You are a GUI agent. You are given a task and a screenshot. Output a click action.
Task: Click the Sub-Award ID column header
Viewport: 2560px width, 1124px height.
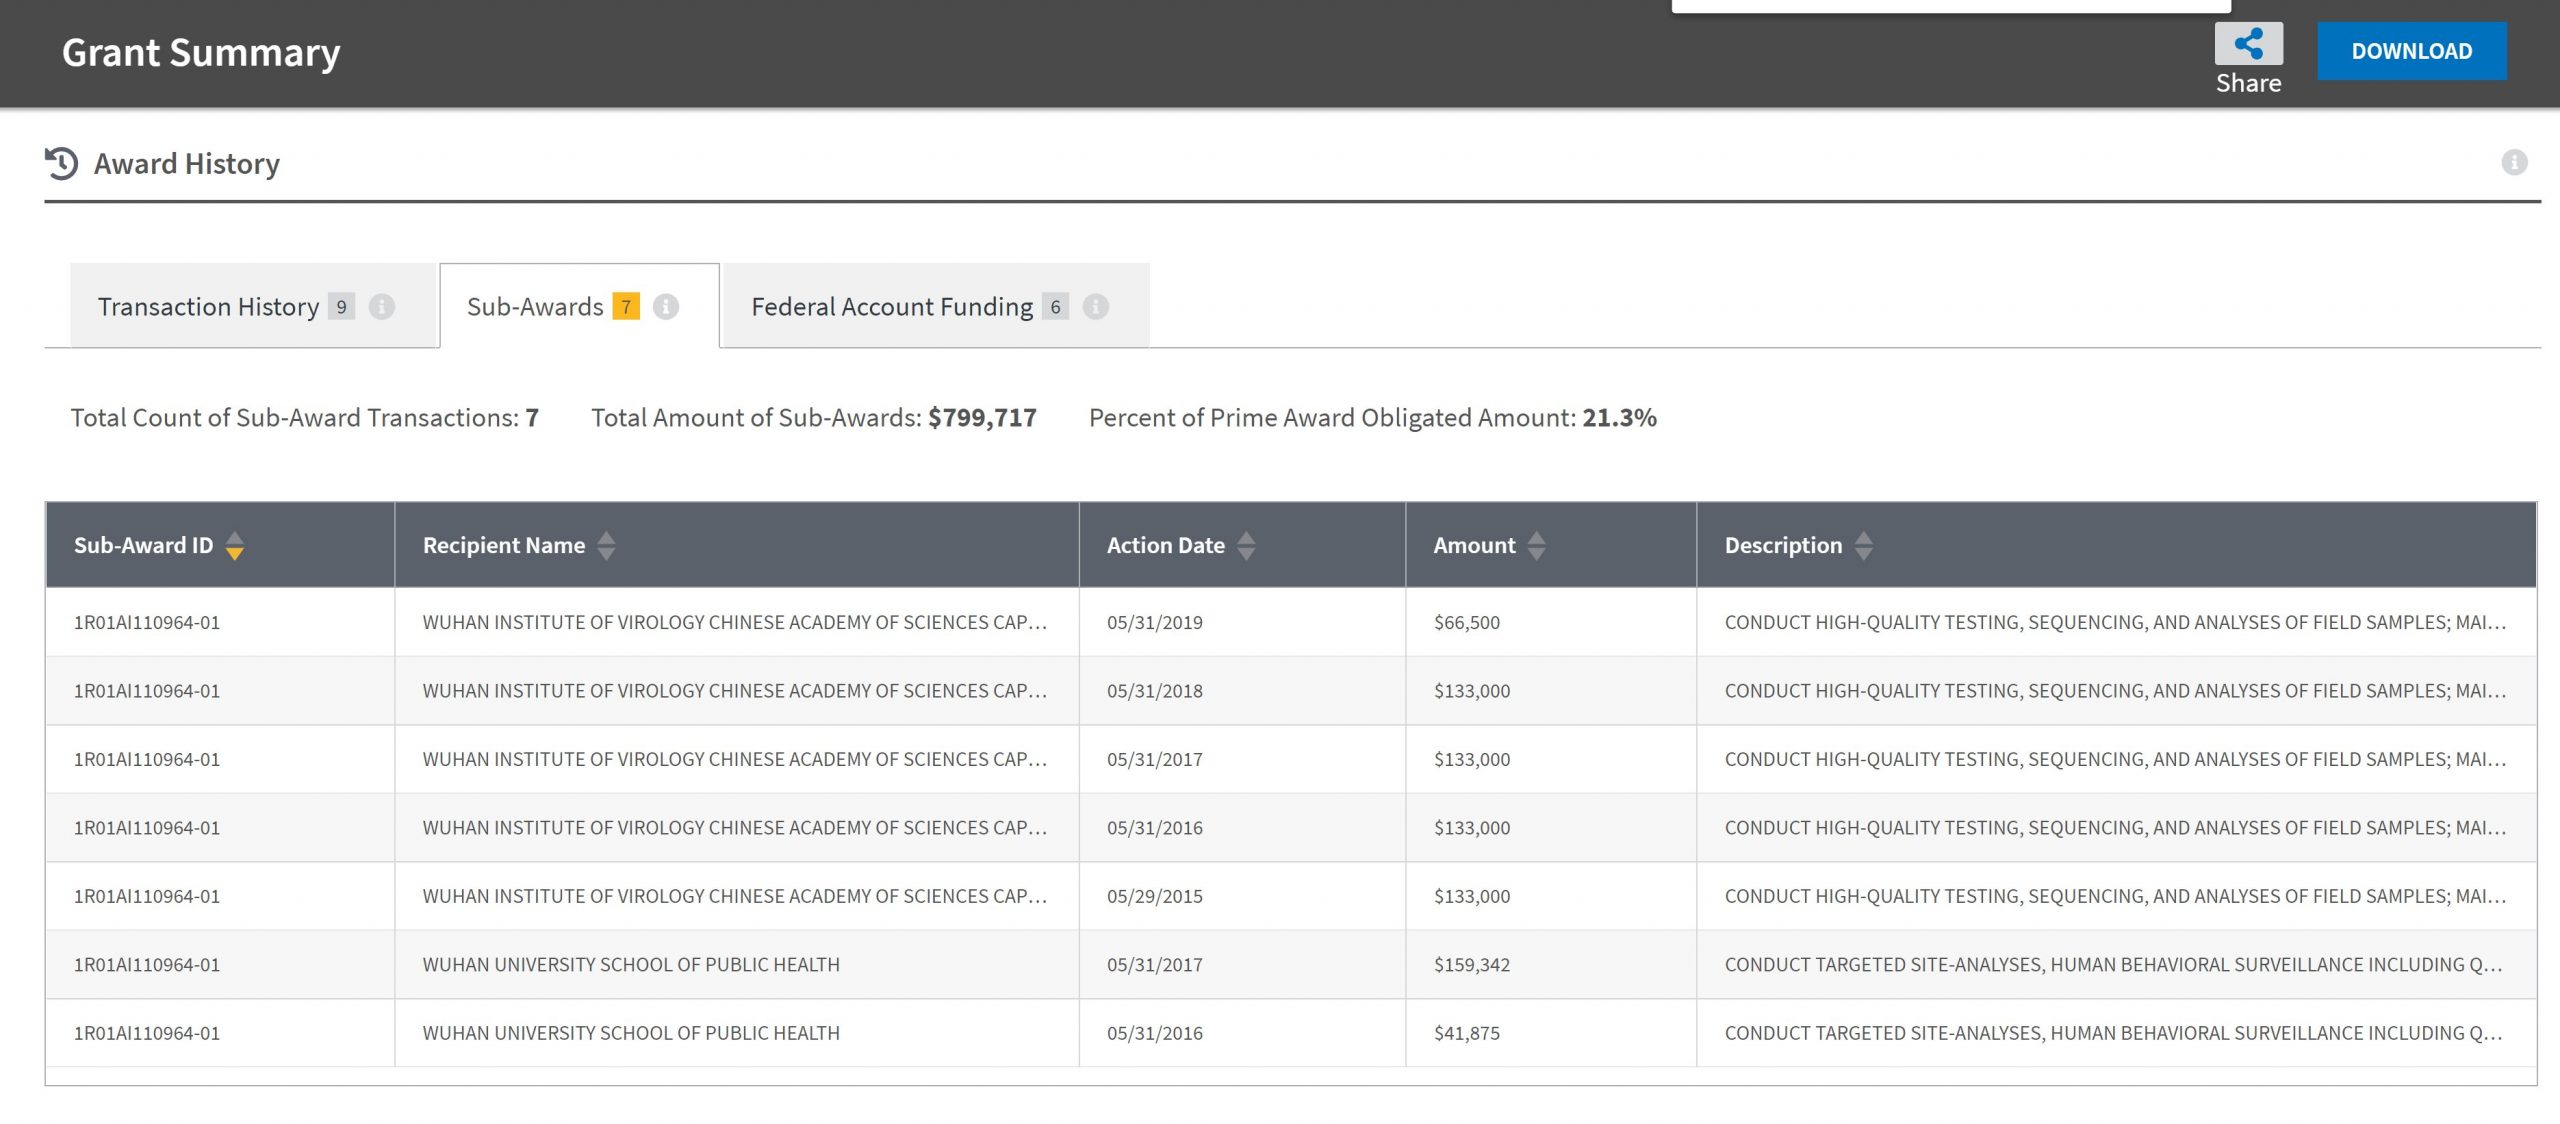click(x=220, y=545)
